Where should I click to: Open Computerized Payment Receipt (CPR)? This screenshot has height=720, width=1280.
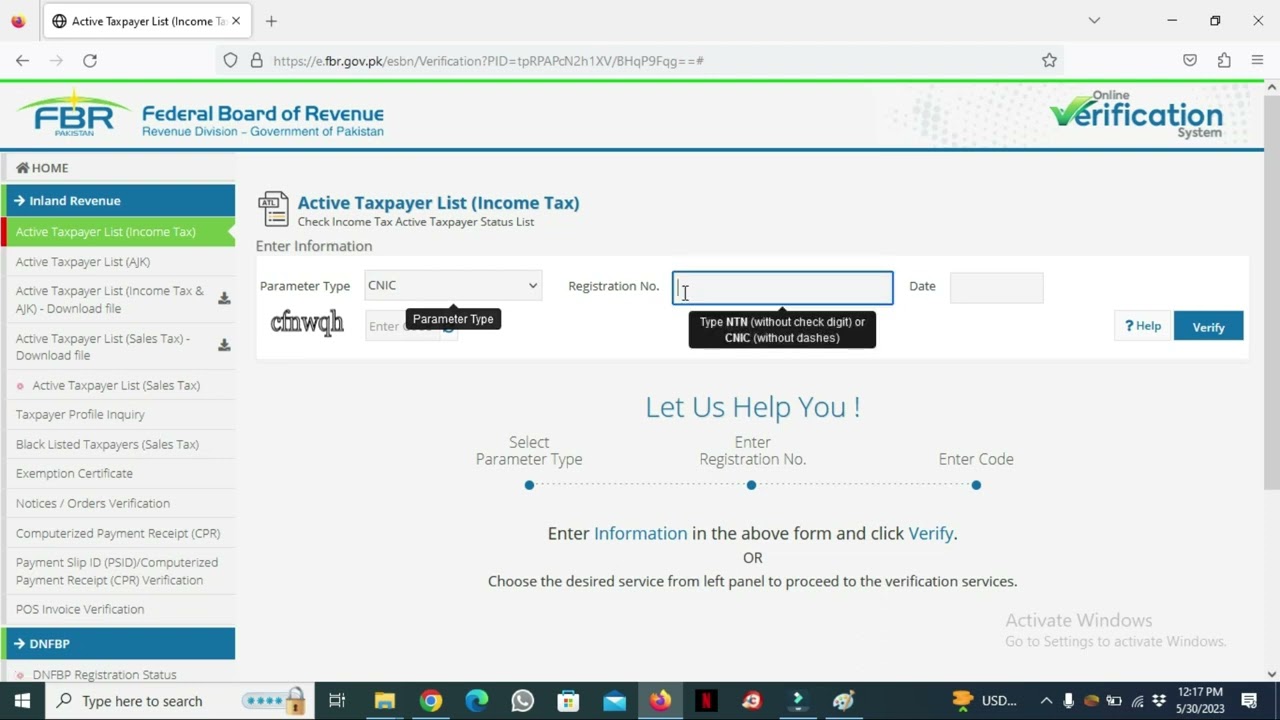point(118,533)
